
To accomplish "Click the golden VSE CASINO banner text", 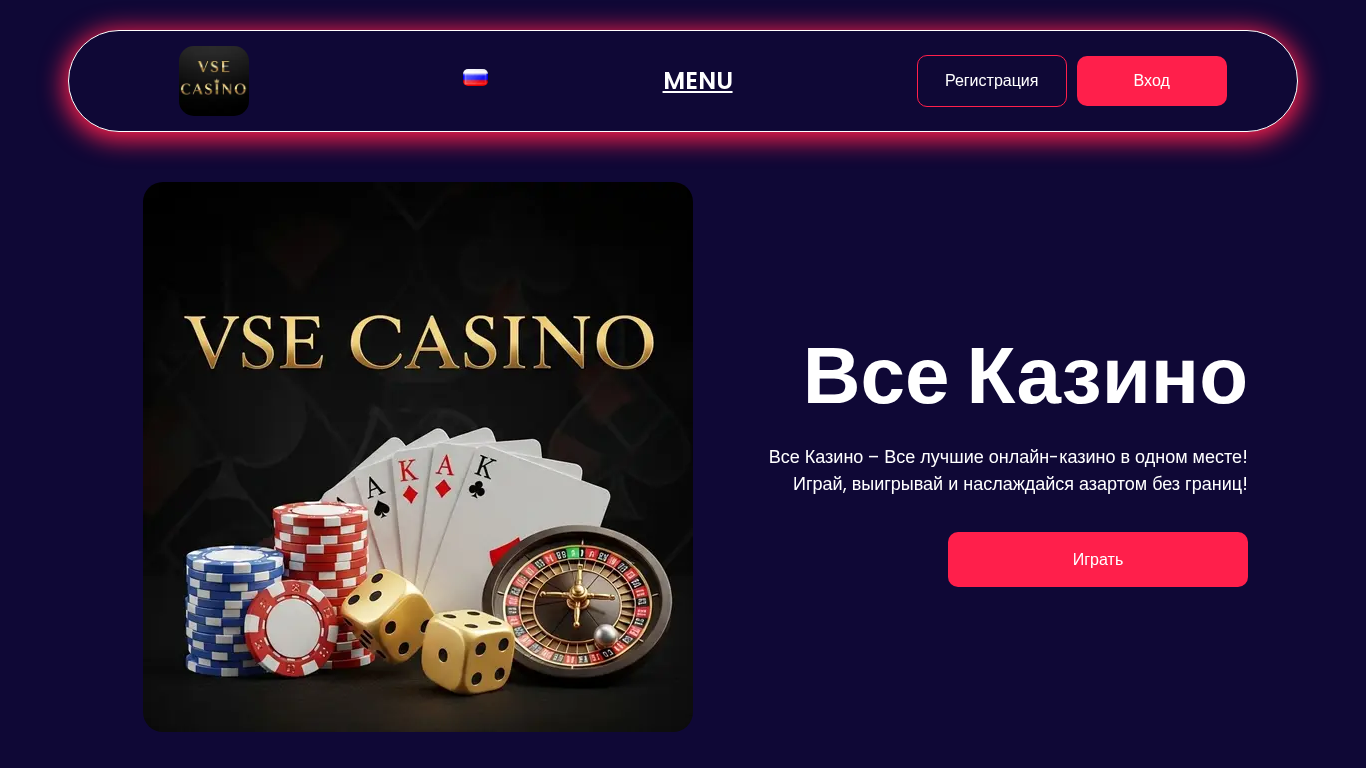I will 419,341.
